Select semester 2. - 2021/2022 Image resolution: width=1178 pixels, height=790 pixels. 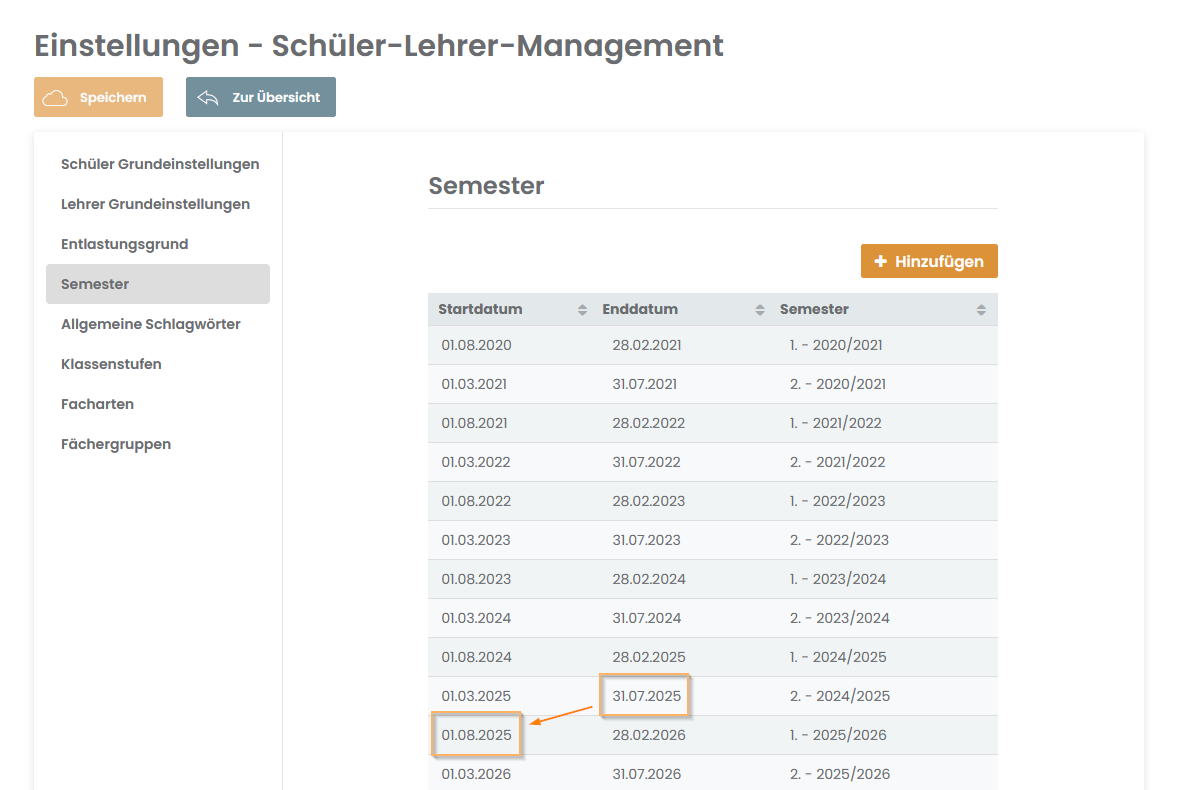coord(838,463)
